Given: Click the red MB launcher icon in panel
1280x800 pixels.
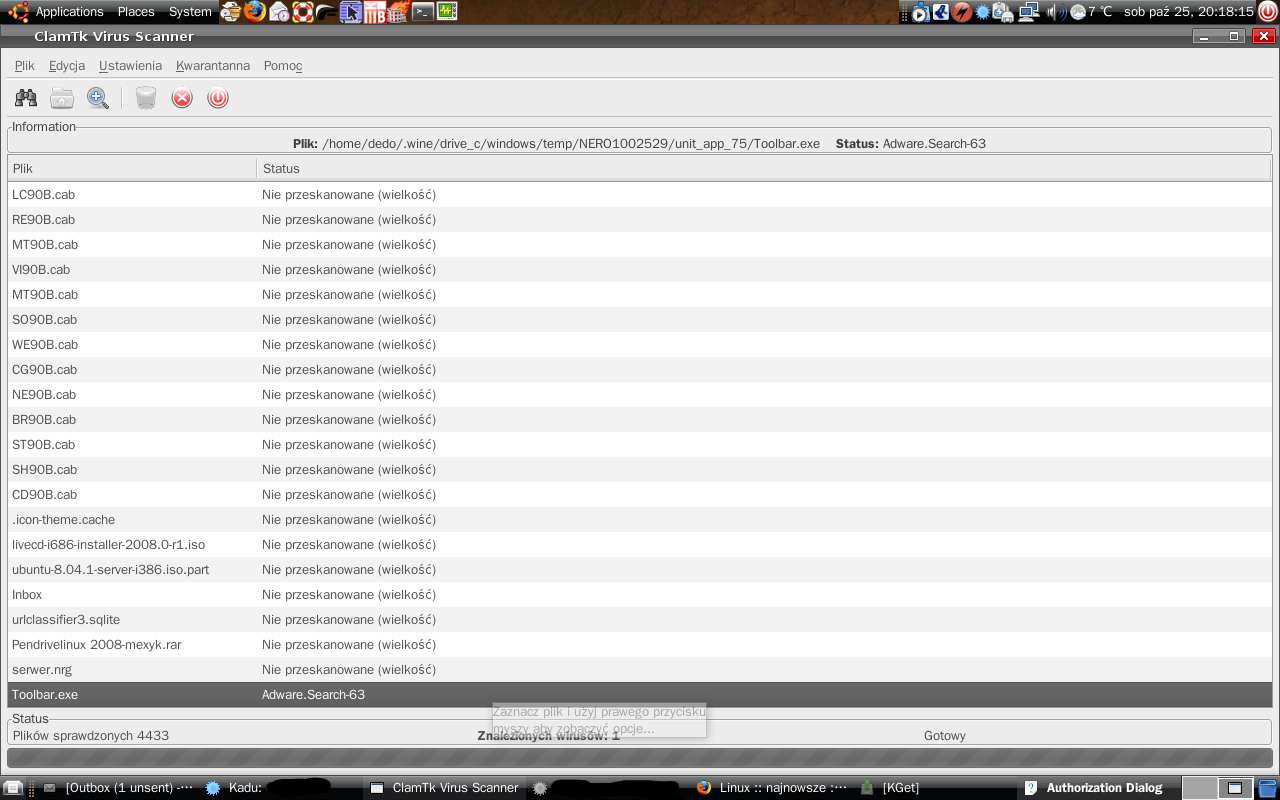Looking at the screenshot, I should (374, 12).
